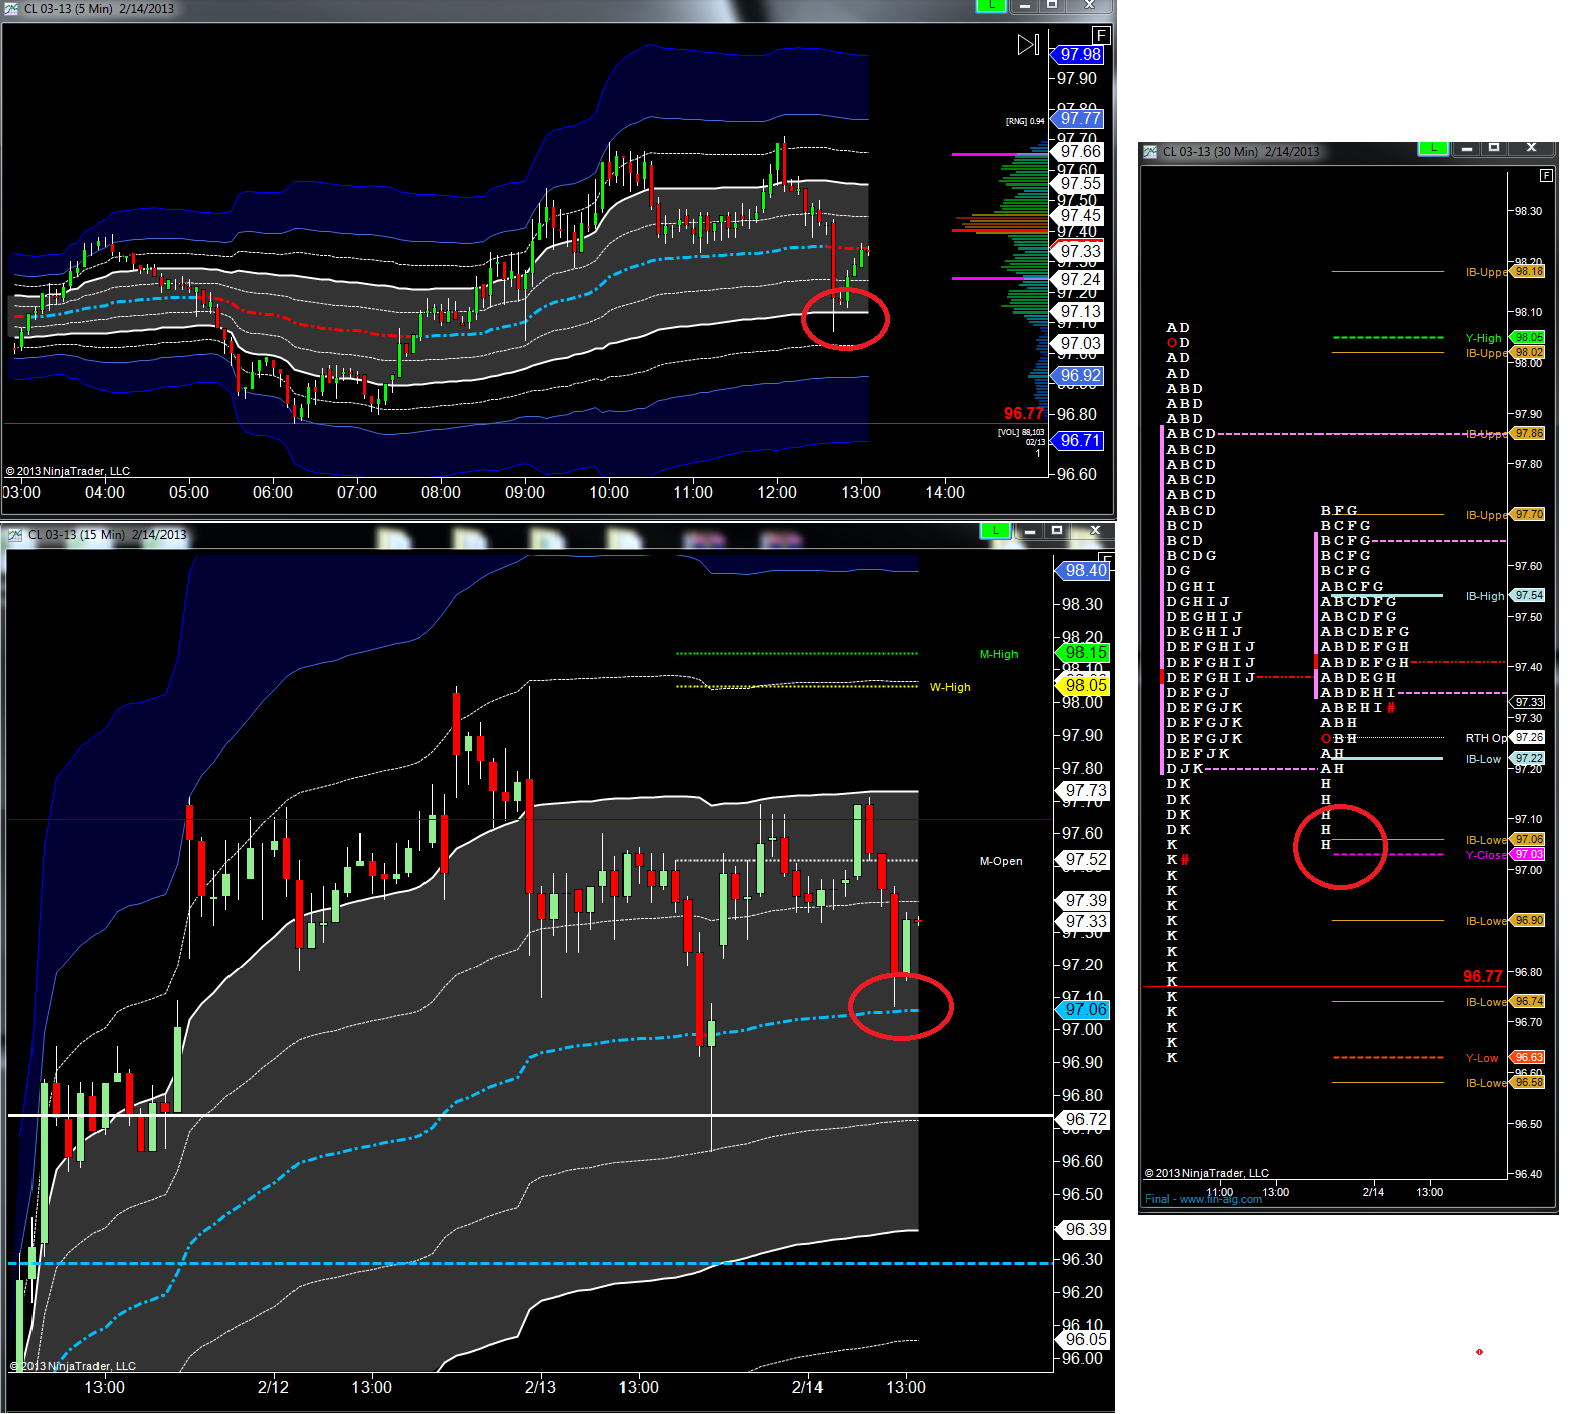The image size is (1594, 1414).
Task: Click the M-High label in 15 Min chart
Action: tap(999, 654)
